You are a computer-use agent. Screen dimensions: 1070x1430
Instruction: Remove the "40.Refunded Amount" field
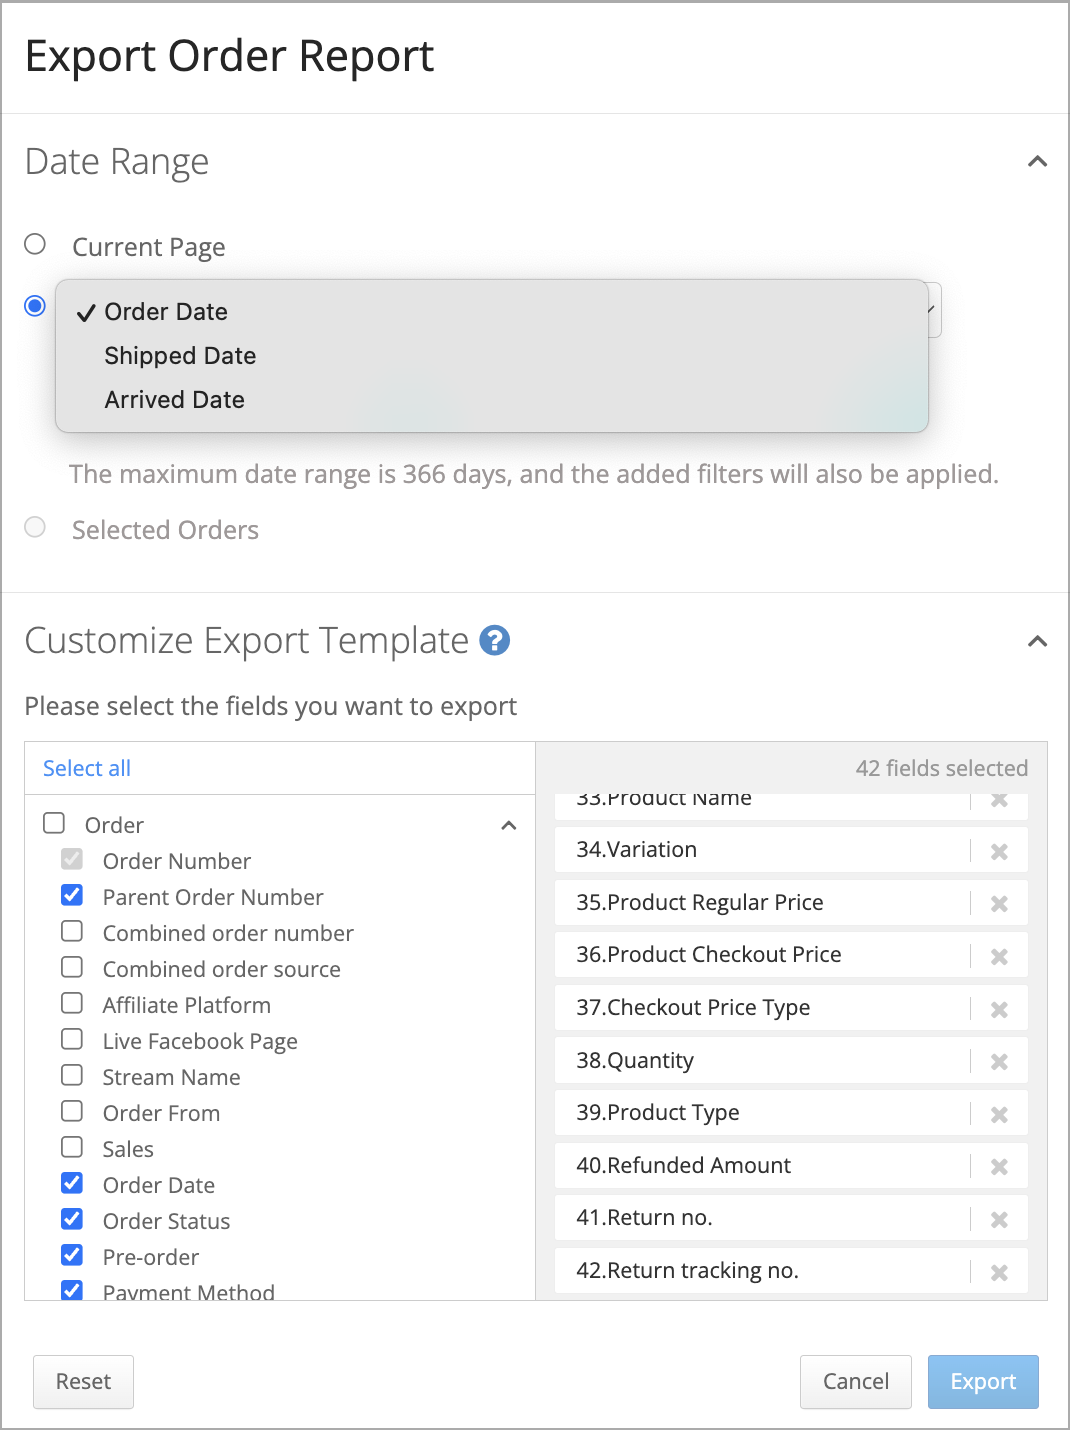tap(999, 1166)
